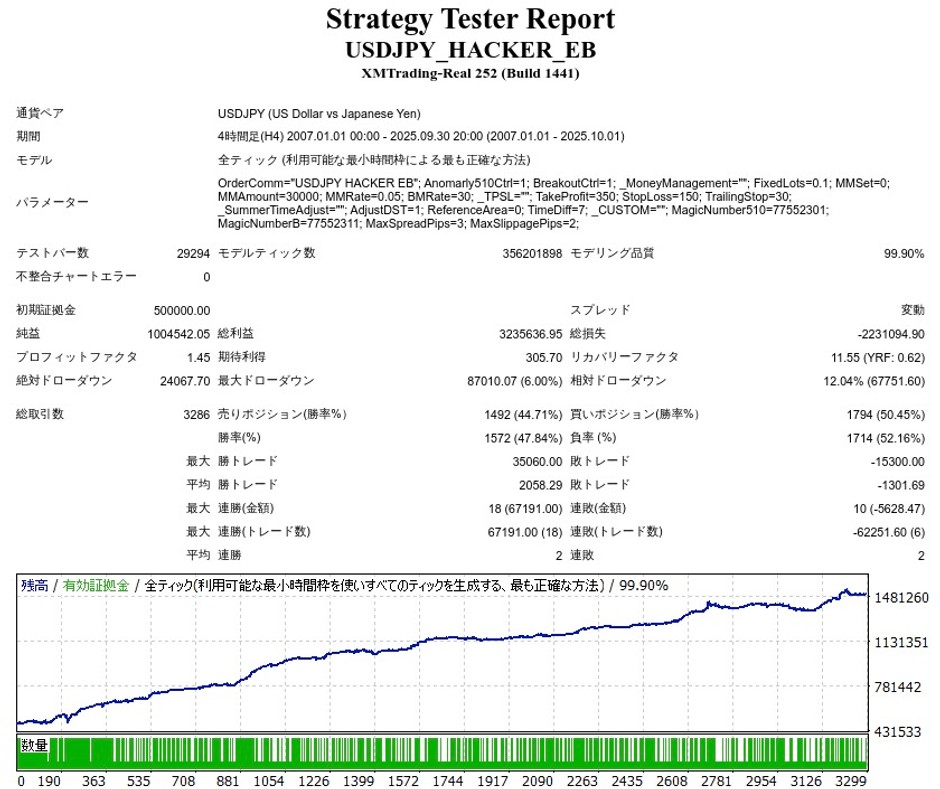
Task: Click the 431533 y-axis label
Action: [901, 732]
